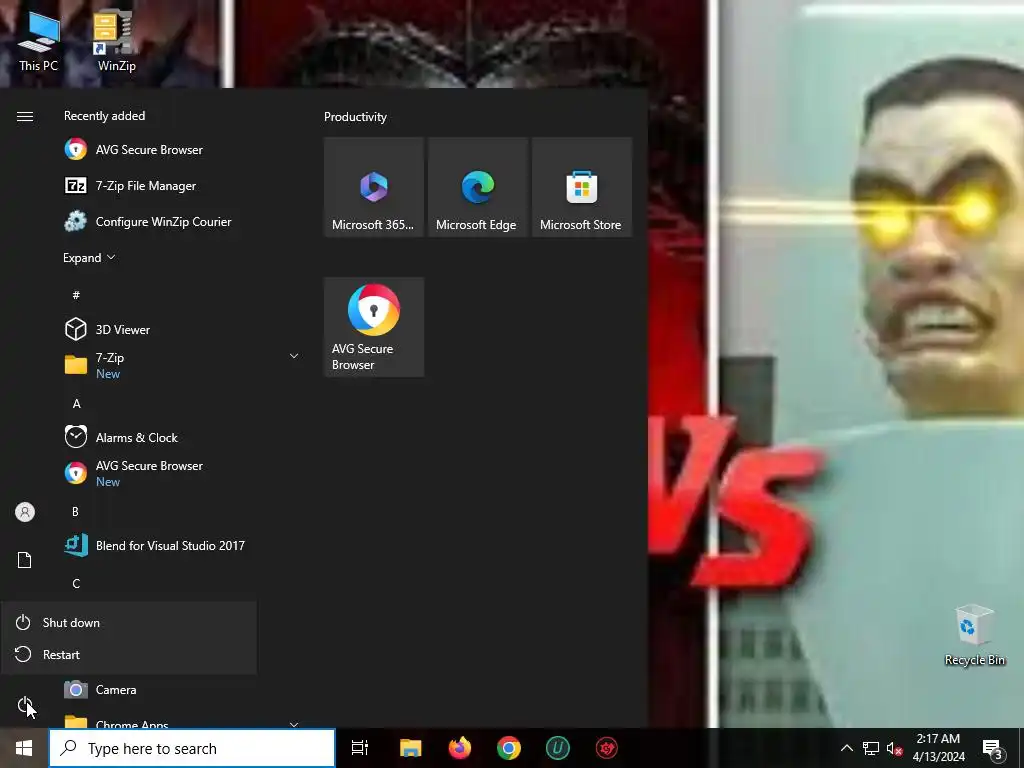The image size is (1024, 768).
Task: Click the Power button in Start
Action: click(25, 705)
